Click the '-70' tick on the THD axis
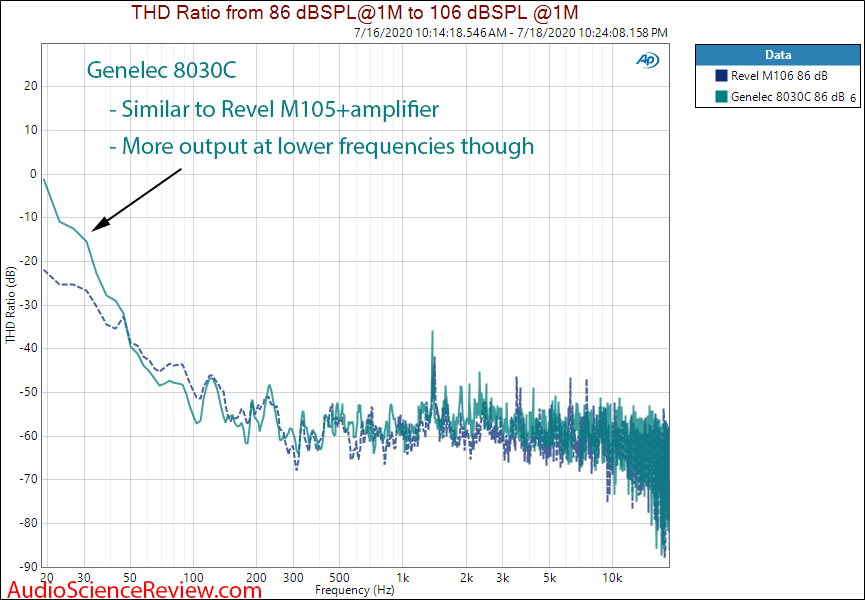Viewport: 865px width, 600px height. click(x=28, y=480)
